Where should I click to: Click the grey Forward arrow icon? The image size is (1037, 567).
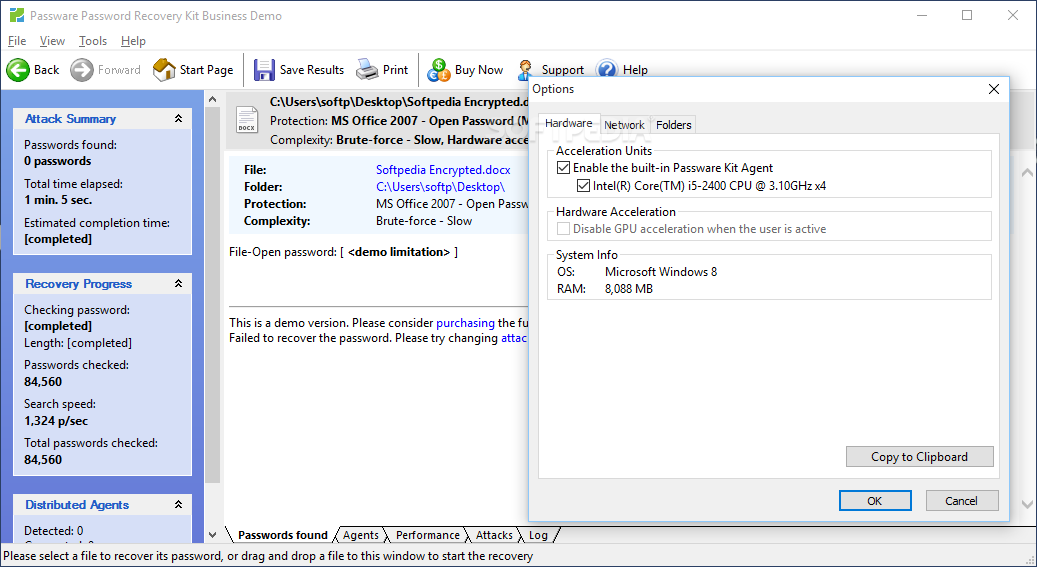coord(82,69)
